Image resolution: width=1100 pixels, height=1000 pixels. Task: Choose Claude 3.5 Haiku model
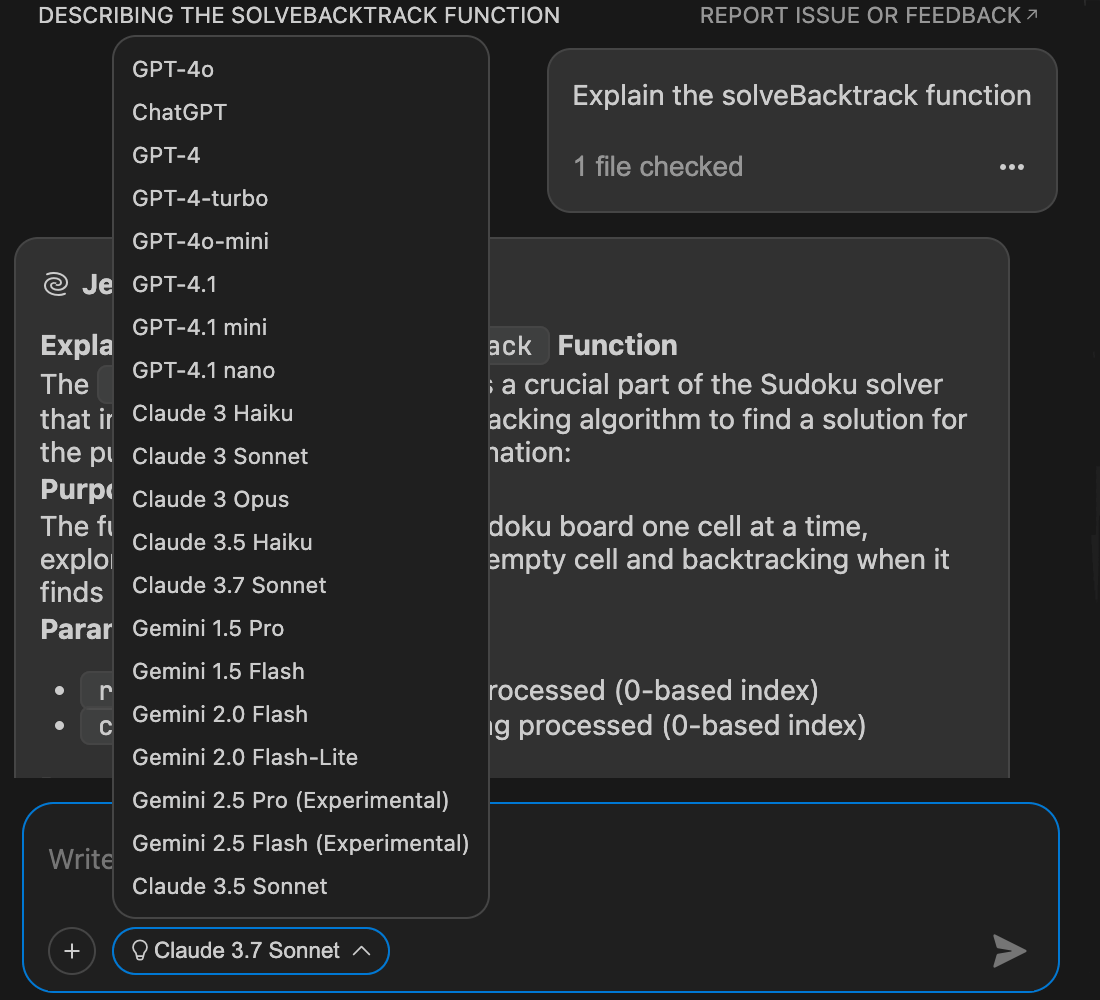(x=222, y=542)
